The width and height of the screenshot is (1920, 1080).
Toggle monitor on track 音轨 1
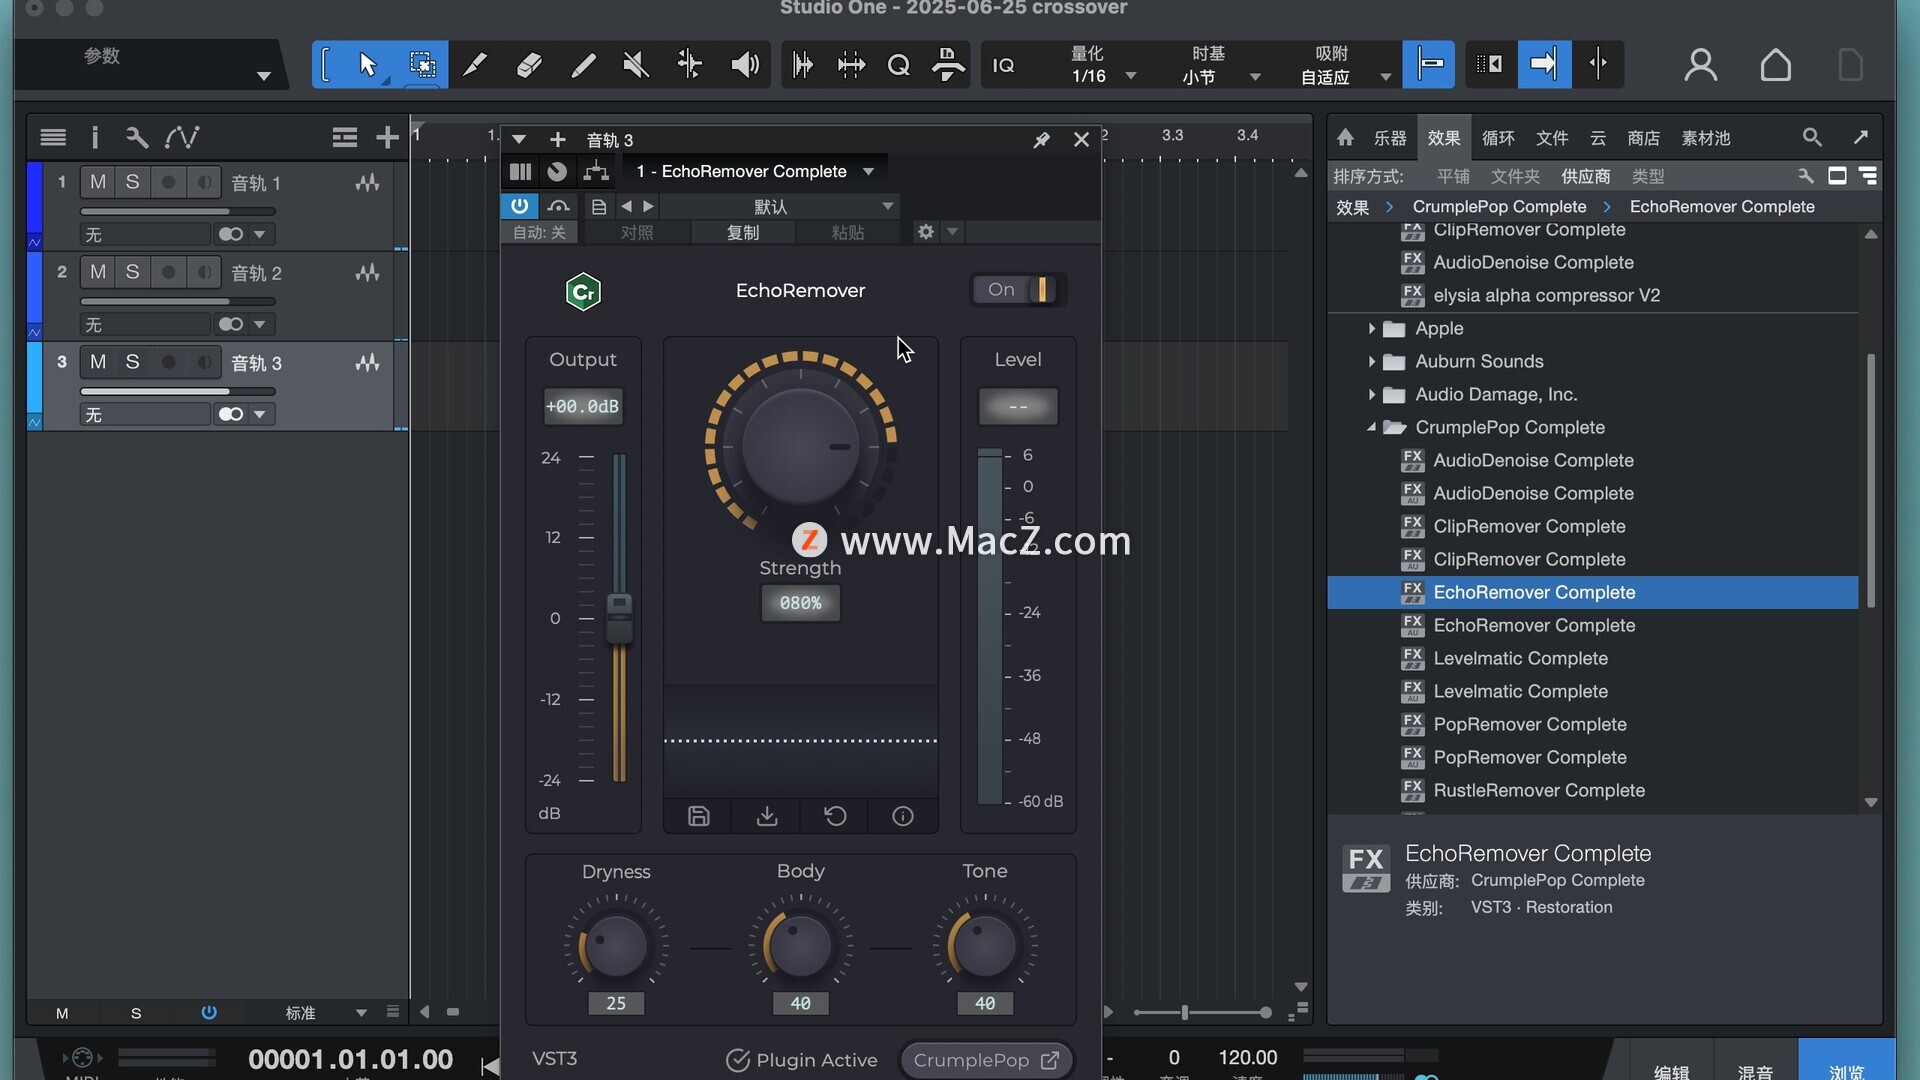pyautogui.click(x=203, y=182)
